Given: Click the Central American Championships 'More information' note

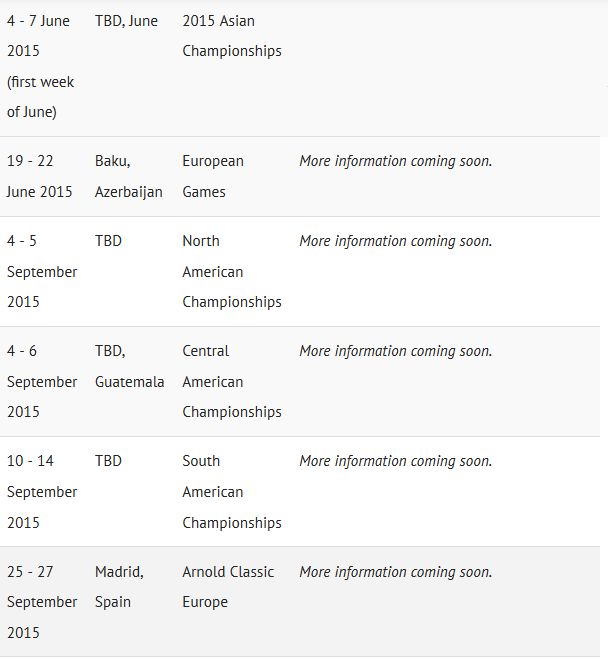Looking at the screenshot, I should click(x=395, y=351).
